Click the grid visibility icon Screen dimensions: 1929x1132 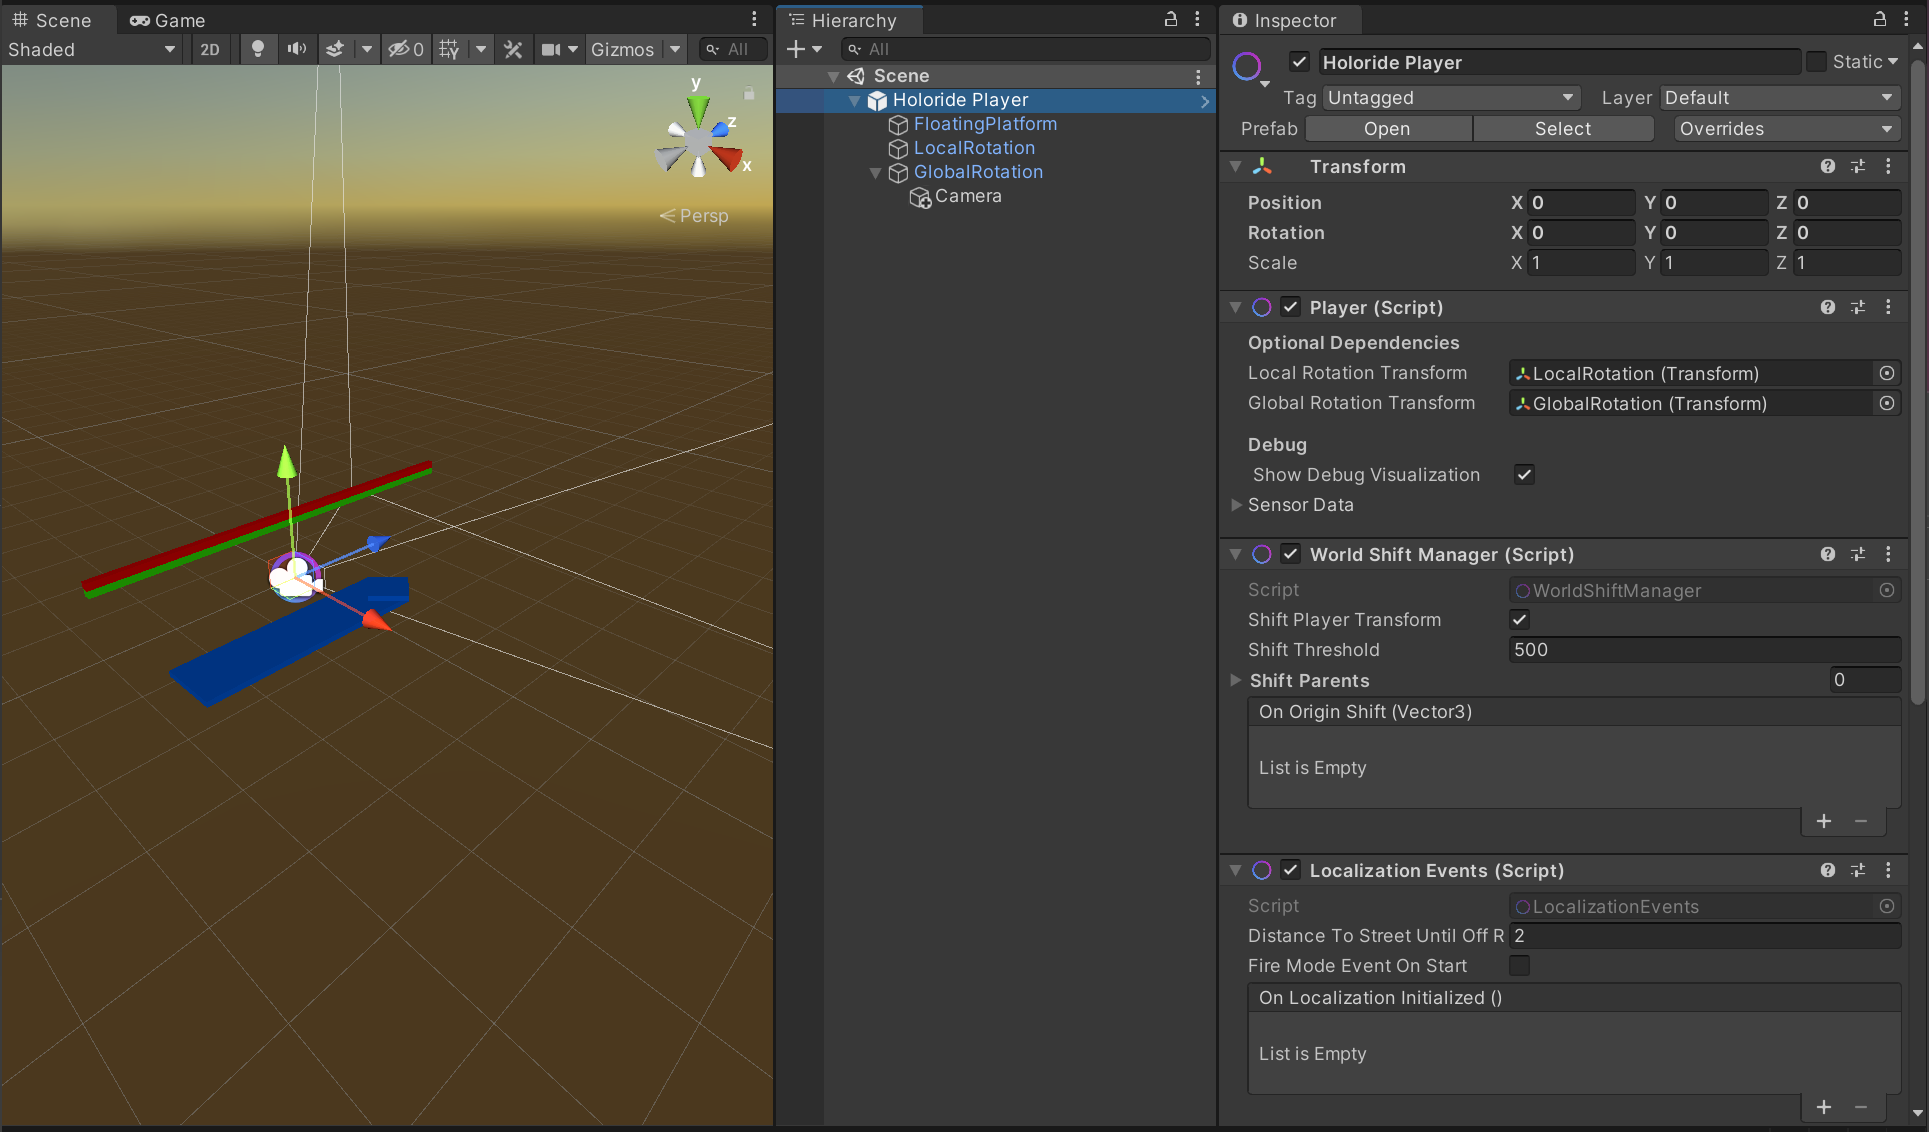click(449, 49)
